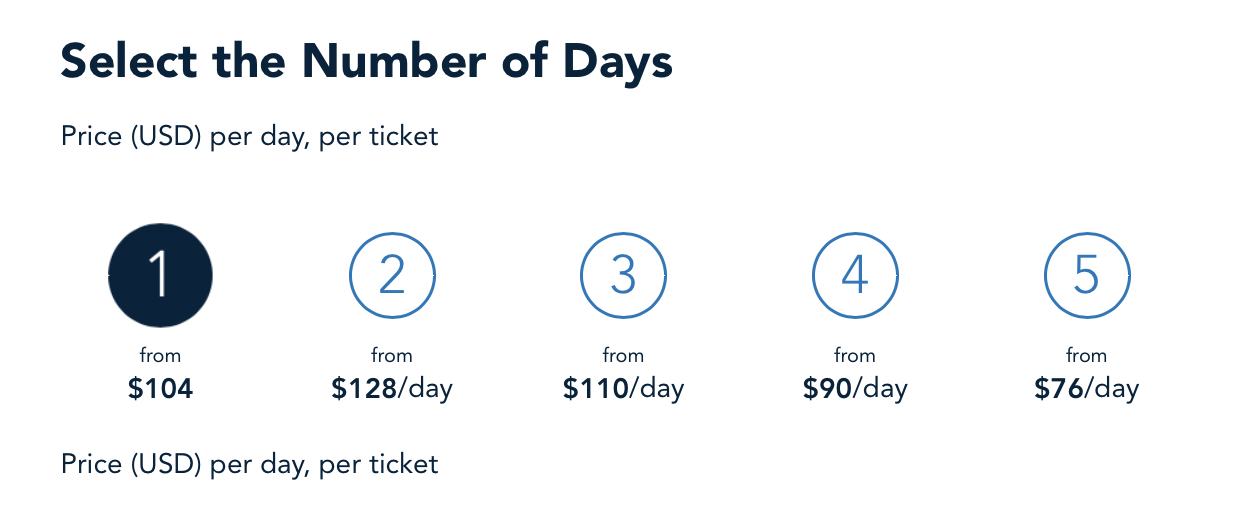This screenshot has height=527, width=1236.
Task: Choose the 2 day option circle
Action: point(392,275)
